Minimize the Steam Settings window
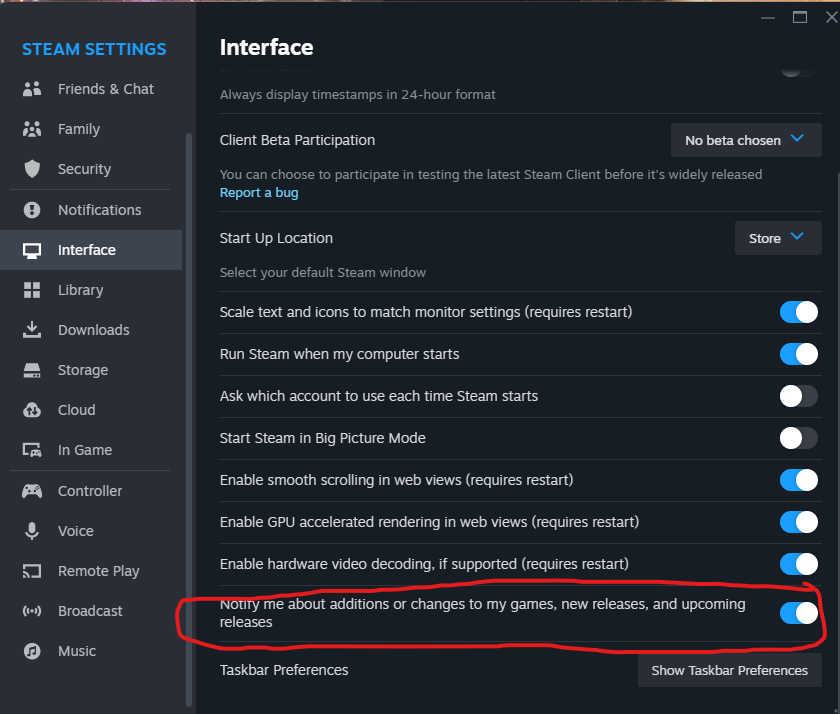Image resolution: width=840 pixels, height=714 pixels. pos(768,18)
